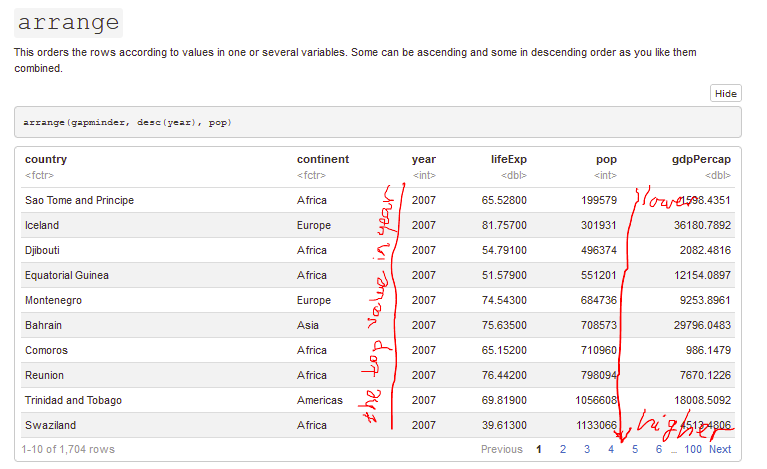Click the gdpPercap column header

coord(701,159)
